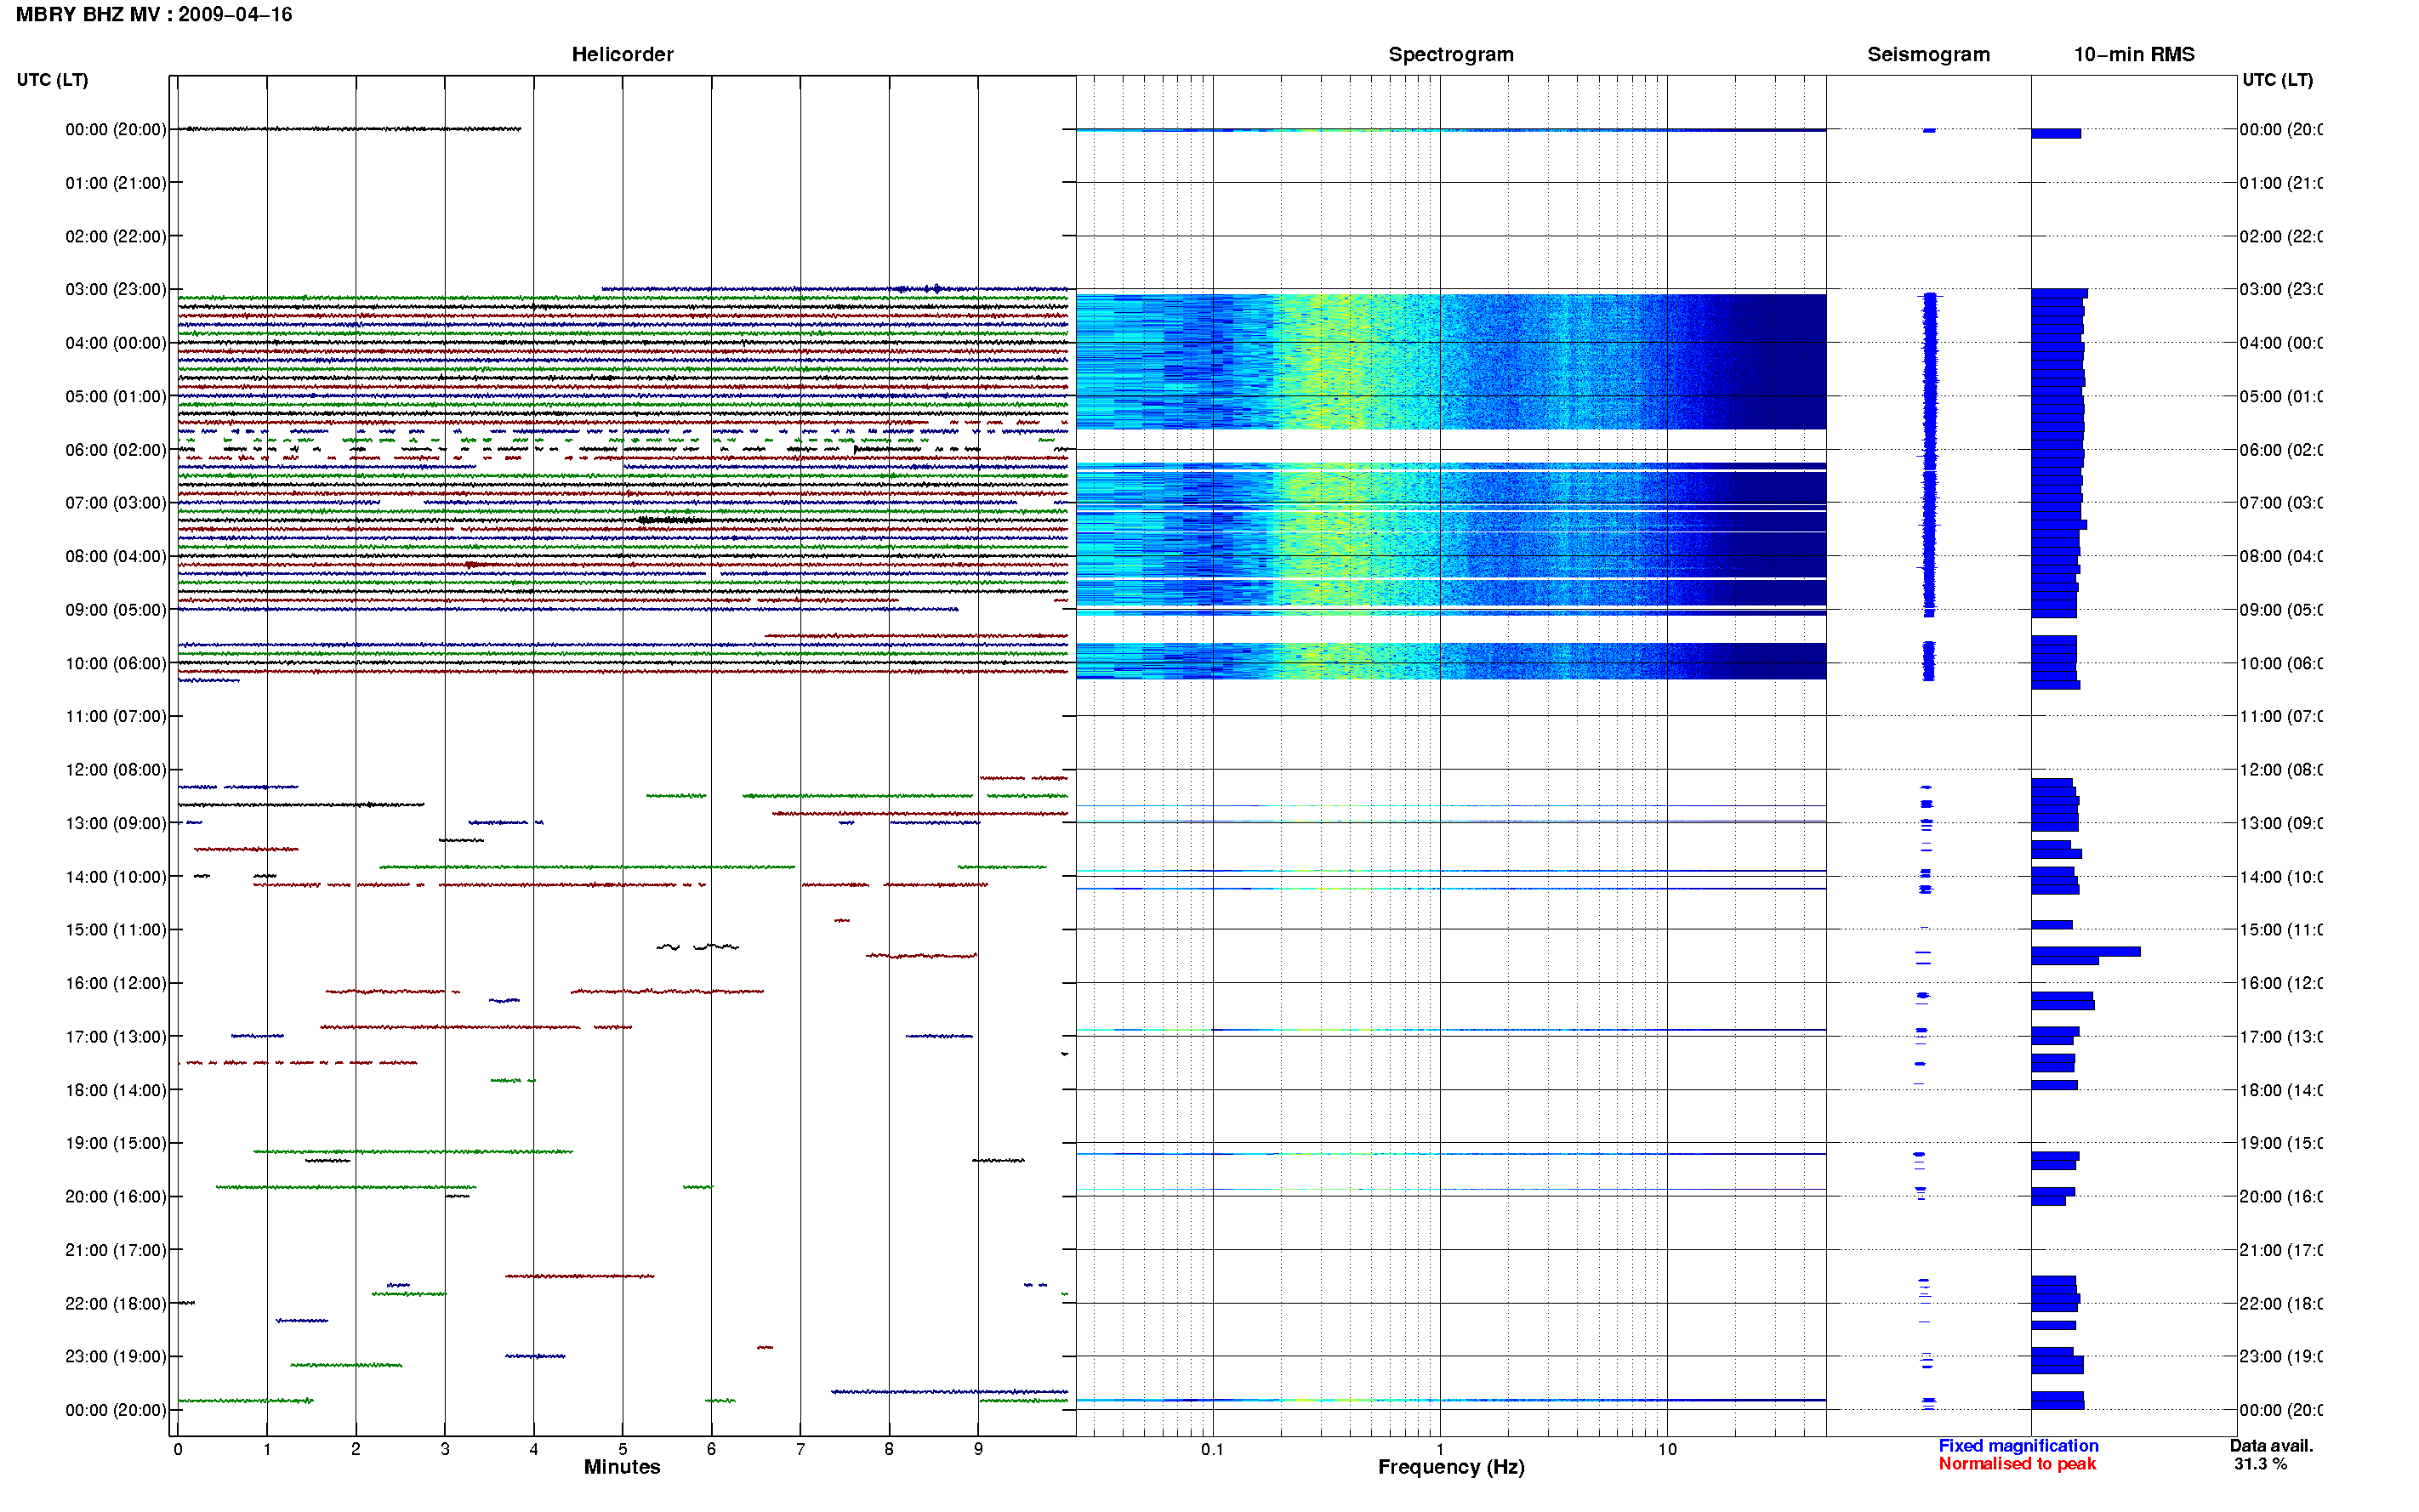
Task: Pick left time label '13:00 (09:00)'
Action: click(116, 824)
